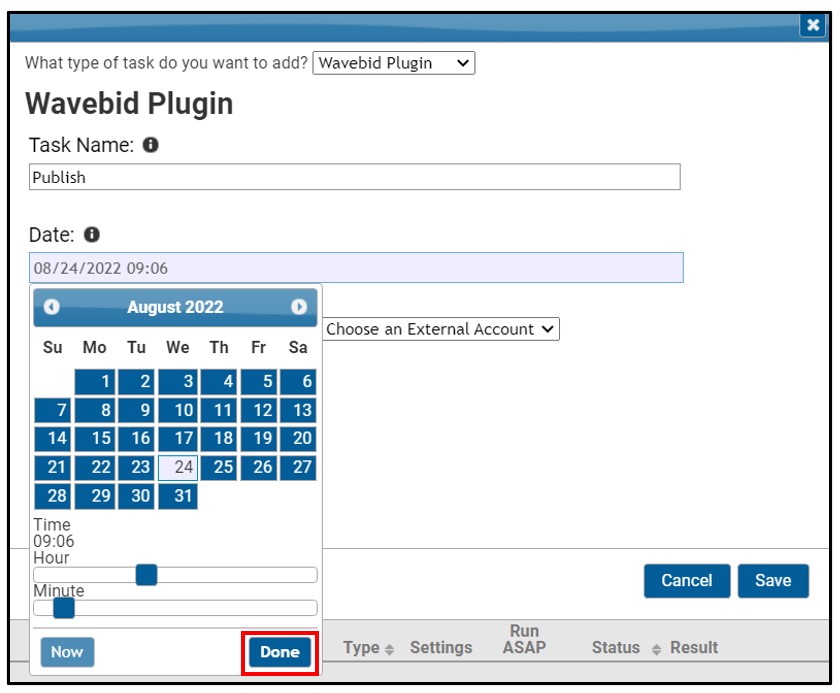Select August 26 in the calendar
The image size is (840, 693).
pyautogui.click(x=259, y=468)
